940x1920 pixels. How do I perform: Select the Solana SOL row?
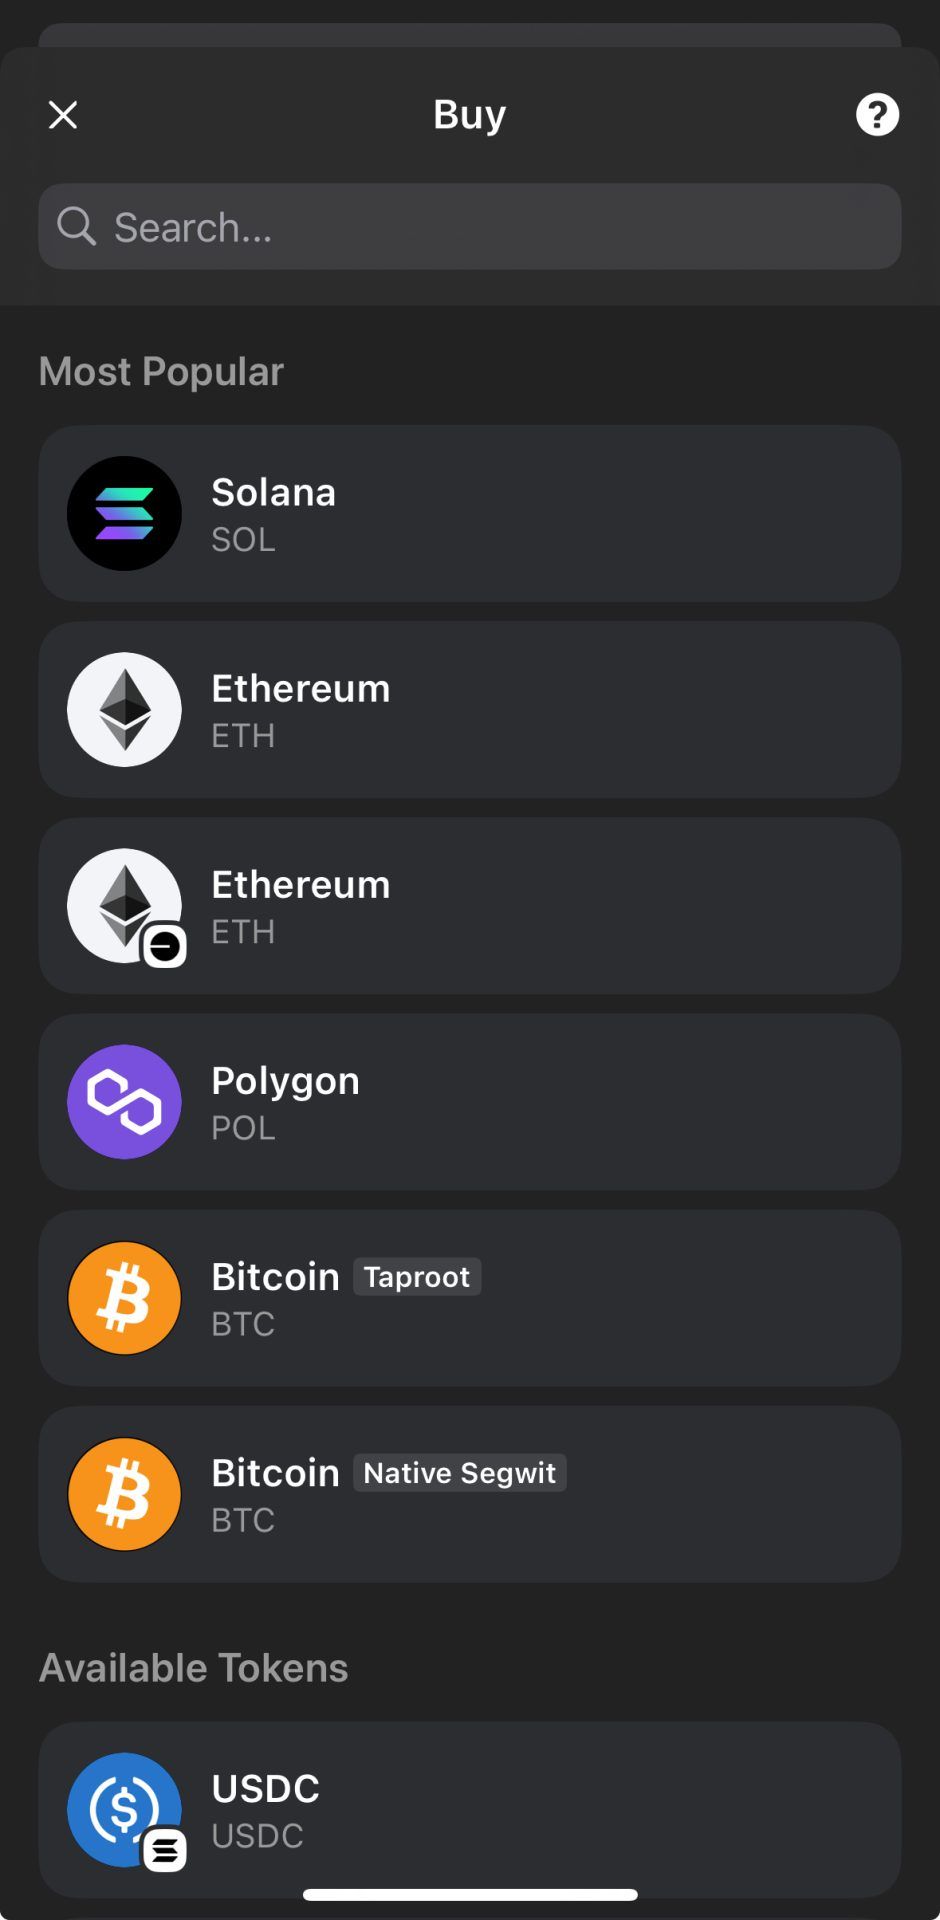point(540,514)
